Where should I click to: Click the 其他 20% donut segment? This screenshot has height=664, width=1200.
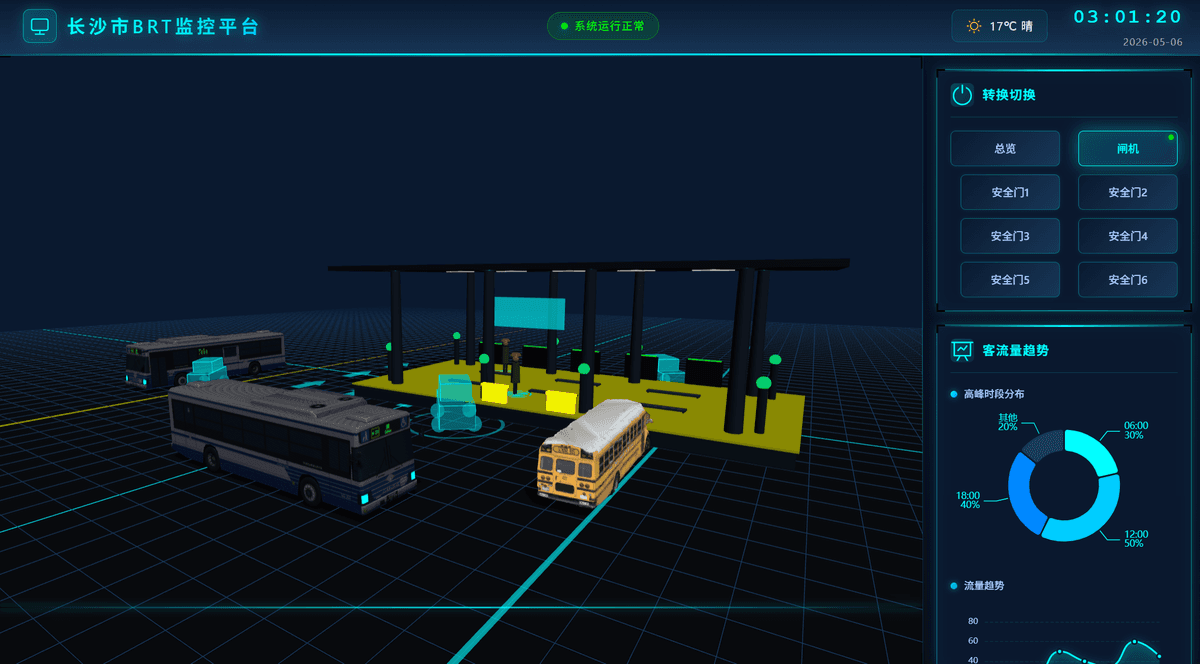pyautogui.click(x=1042, y=445)
